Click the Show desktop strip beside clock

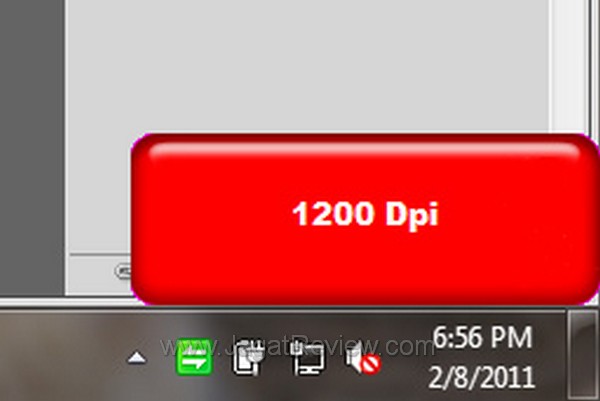pos(583,355)
